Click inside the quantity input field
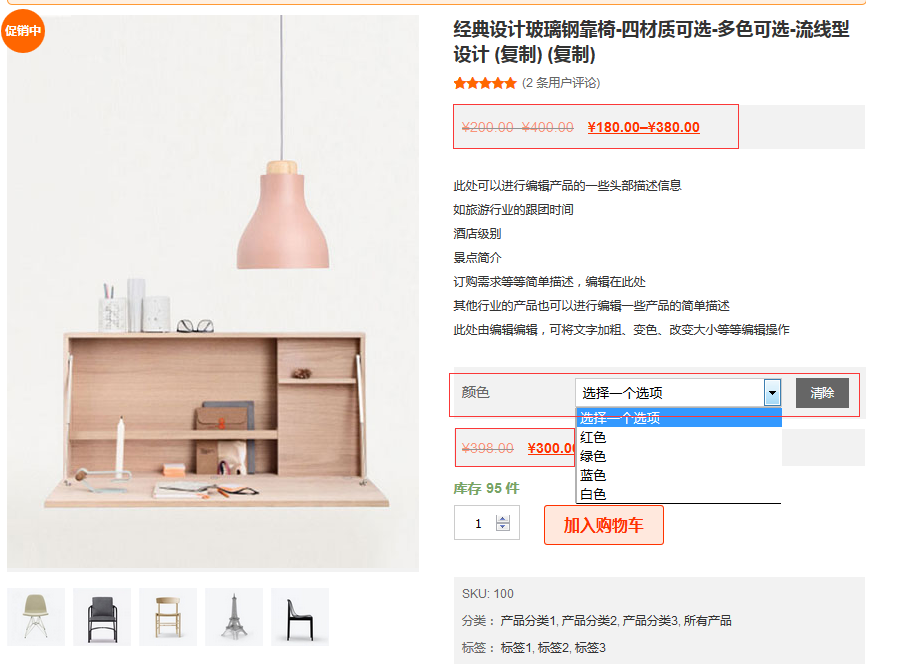Image resolution: width=900 pixels, height=664 pixels. tap(480, 522)
